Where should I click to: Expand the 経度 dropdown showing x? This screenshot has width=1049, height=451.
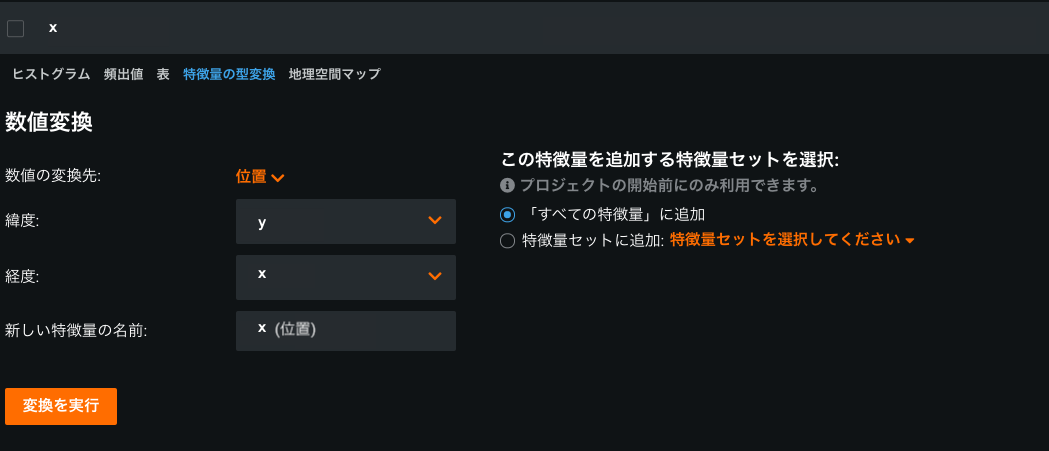(x=345, y=277)
